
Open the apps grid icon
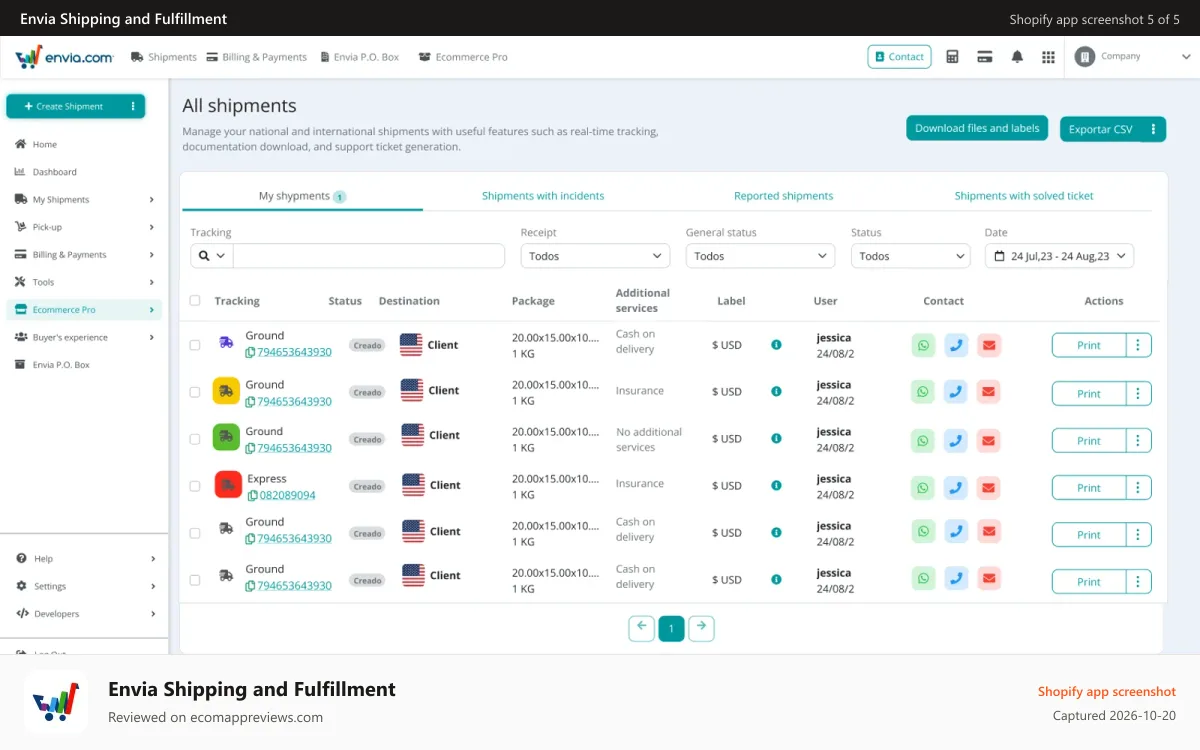(x=1048, y=57)
